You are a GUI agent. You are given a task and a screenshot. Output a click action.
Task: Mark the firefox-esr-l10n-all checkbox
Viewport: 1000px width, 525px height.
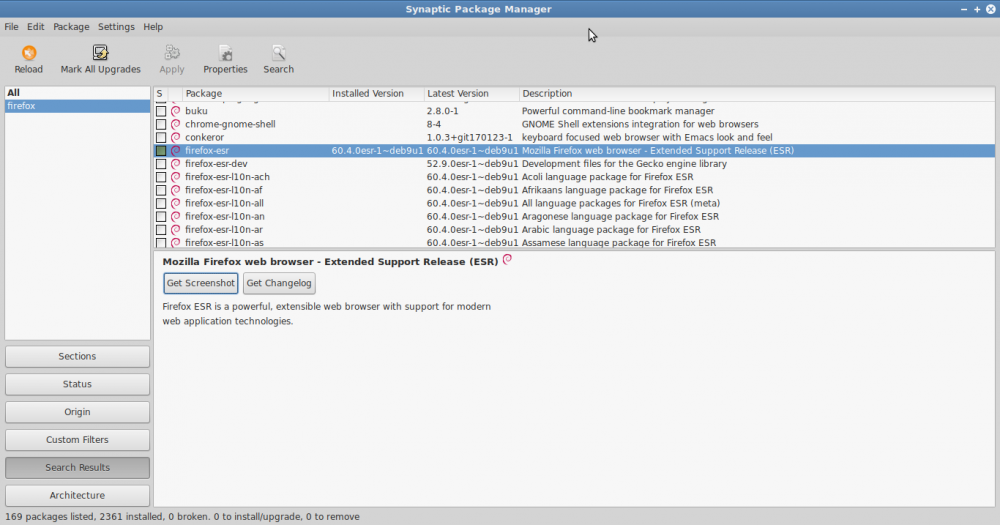[161, 203]
